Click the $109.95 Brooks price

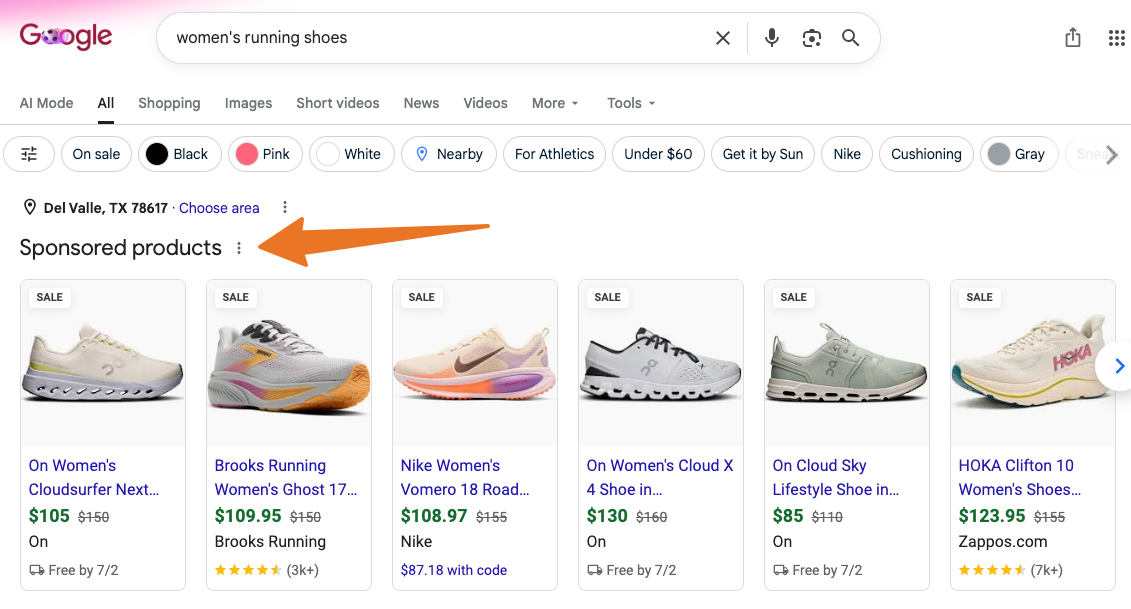point(248,516)
